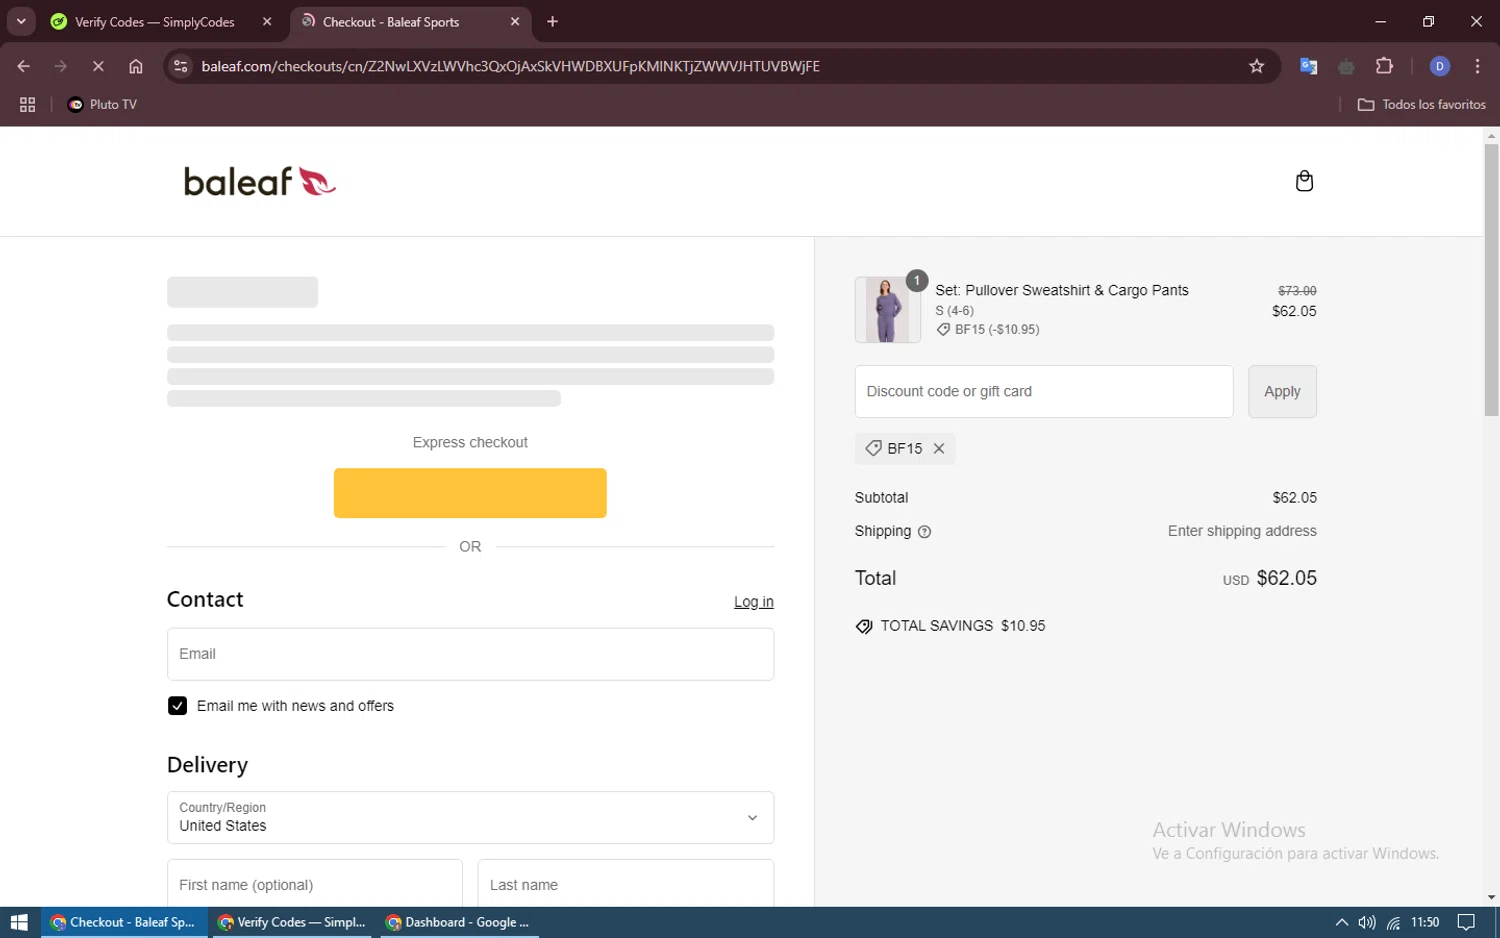Switch to Dashboard - Google taskbar window

(459, 922)
